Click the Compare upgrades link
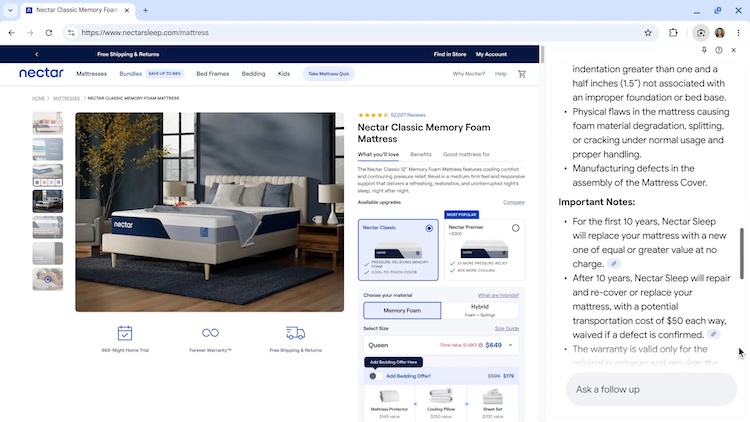Screen dimensions: 750x422 [x=513, y=202]
